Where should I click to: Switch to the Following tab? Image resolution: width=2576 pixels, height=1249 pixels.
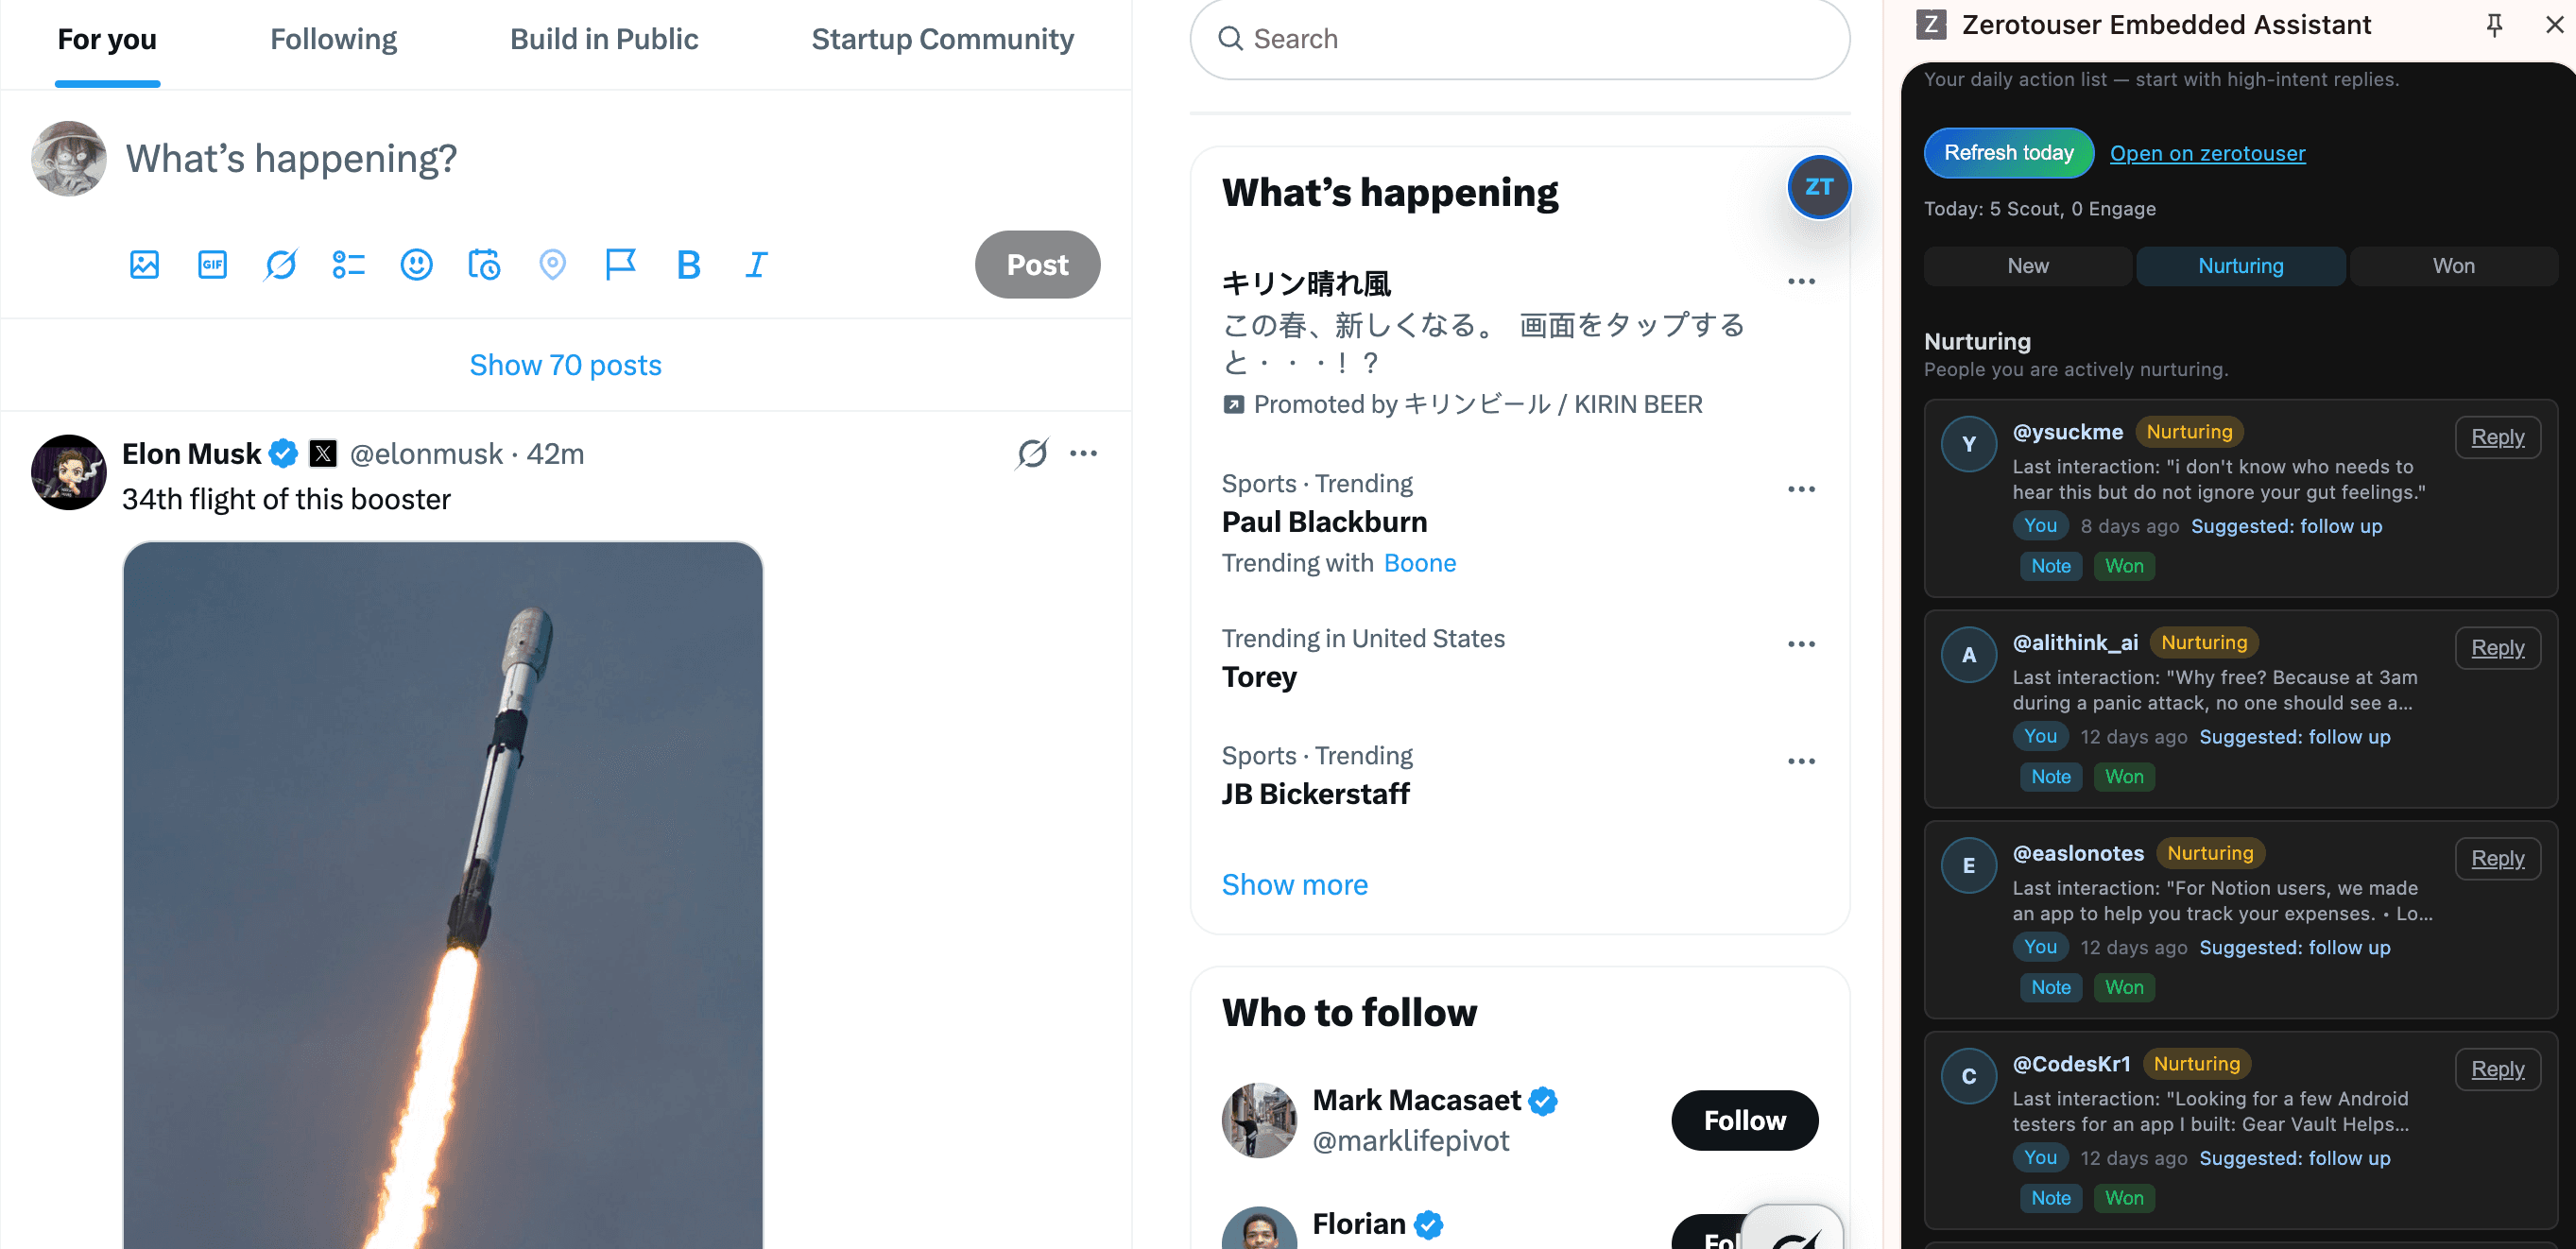click(333, 39)
